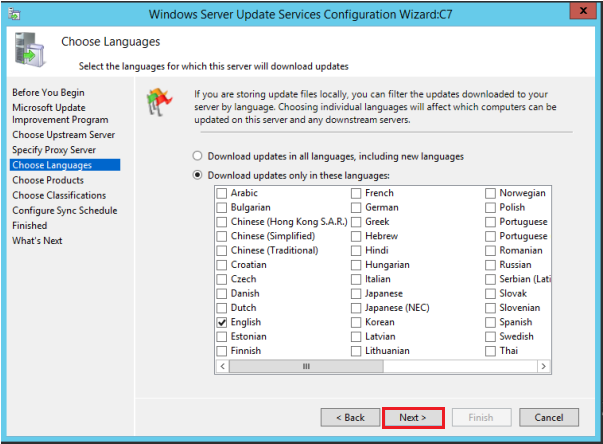Viewport: 603px width, 444px height.
Task: Close the configuration wizard window
Action: point(583,11)
